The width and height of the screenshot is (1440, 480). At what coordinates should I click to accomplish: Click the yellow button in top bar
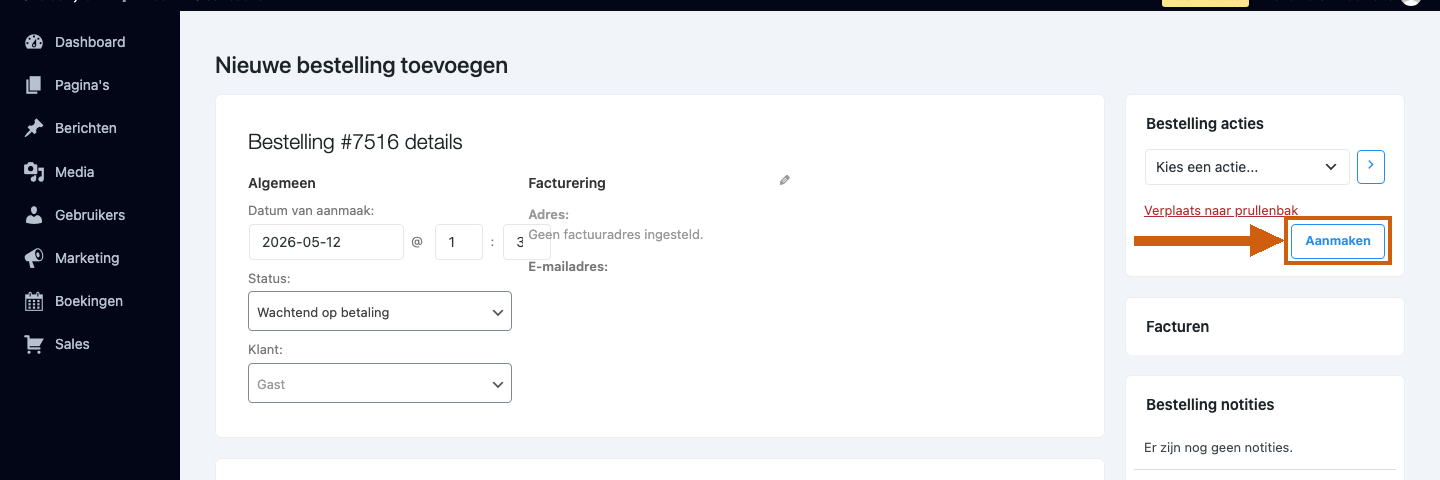click(1205, 3)
